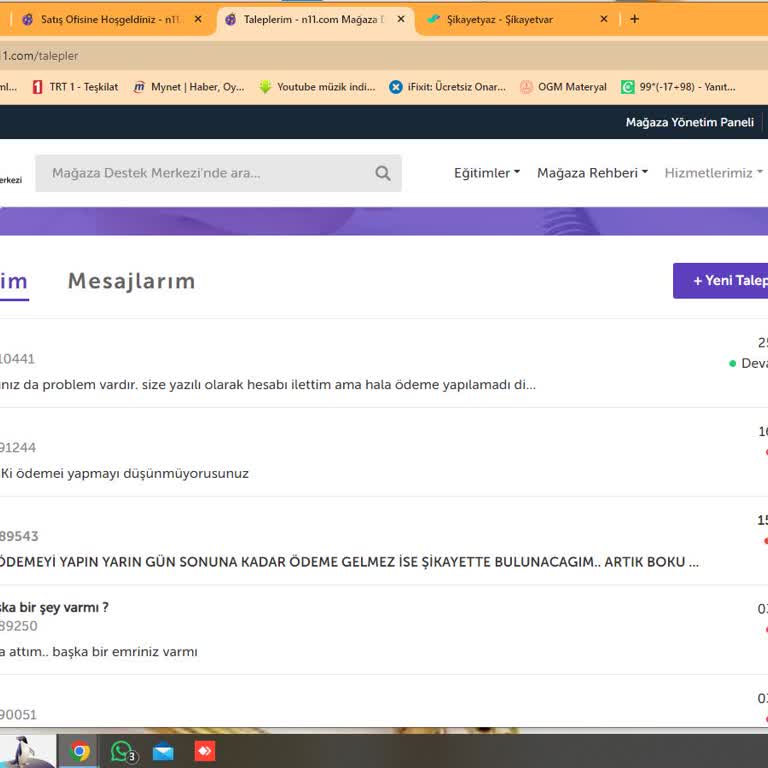Expand the Mağaza Rehberi dropdown
The width and height of the screenshot is (768, 768).
point(592,173)
